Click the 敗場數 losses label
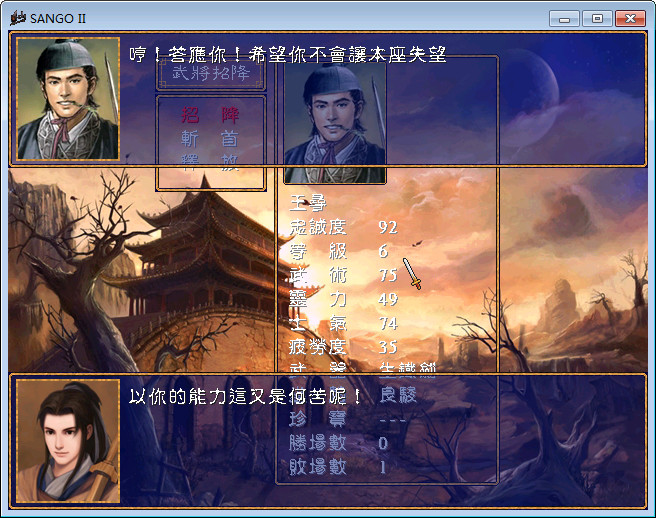Image resolution: width=656 pixels, height=518 pixels. (x=318, y=467)
